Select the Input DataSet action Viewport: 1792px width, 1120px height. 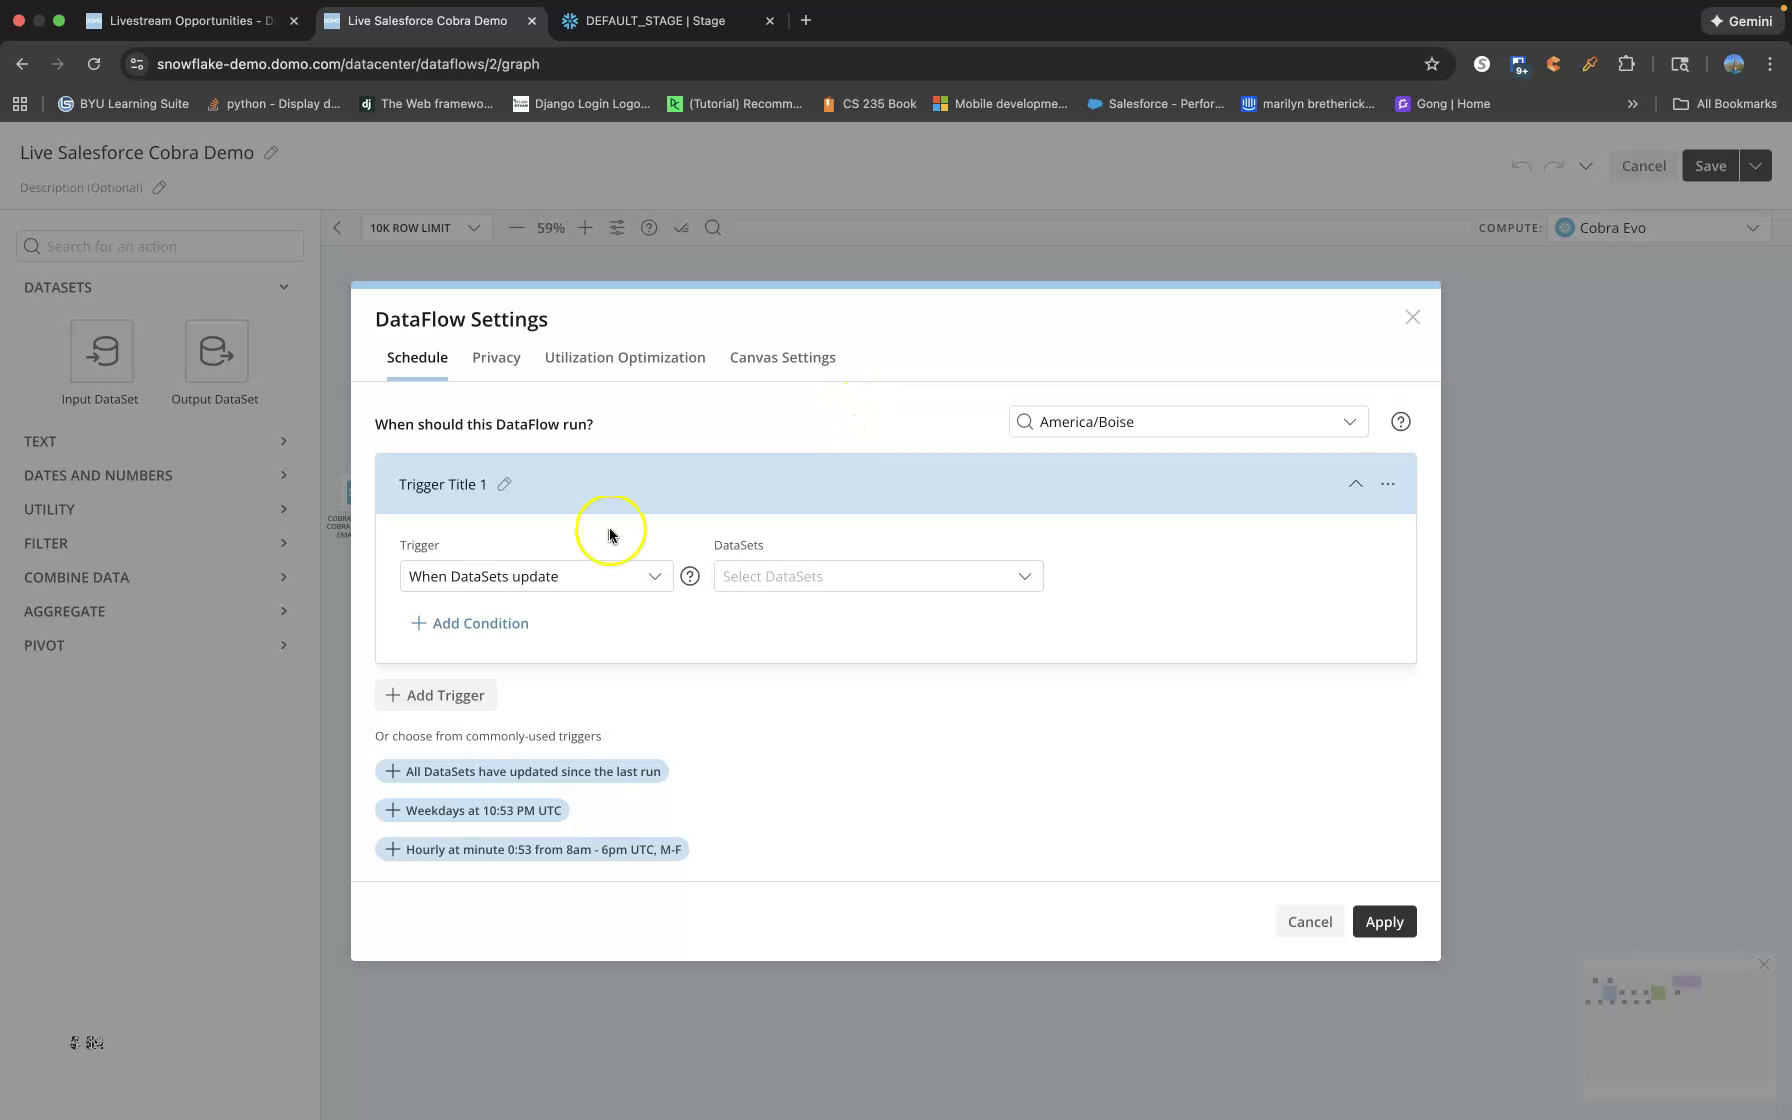point(100,352)
